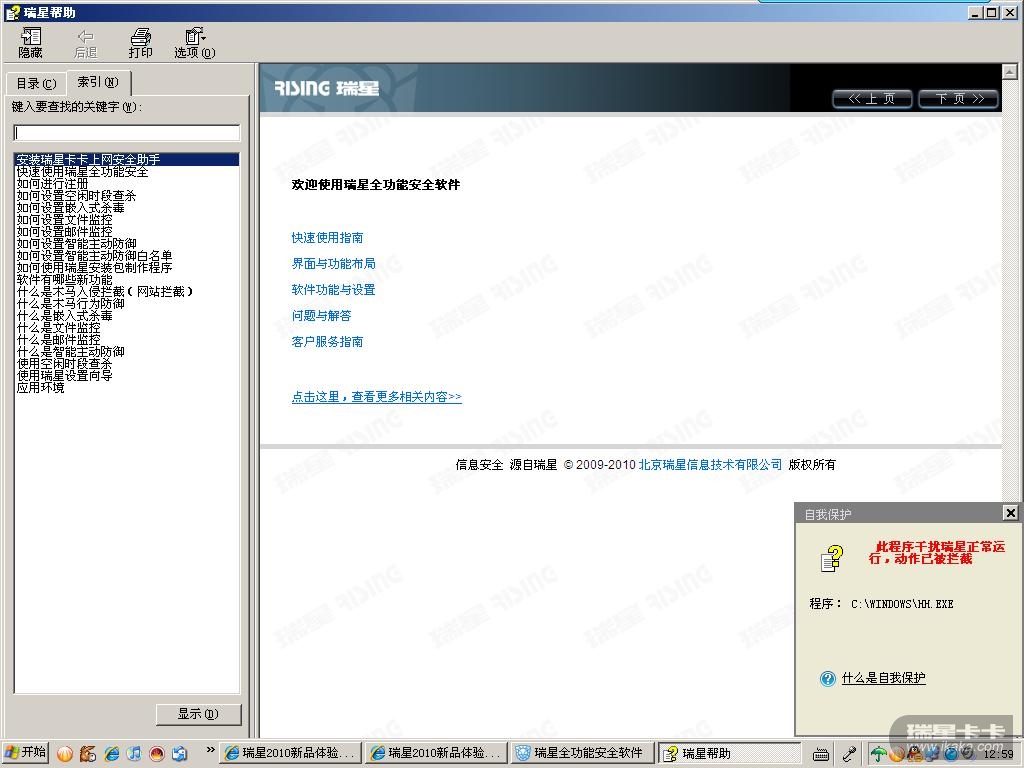Screen dimensions: 1024x768
Task: Expand the quick launch overflow chevron
Action: pyautogui.click(x=210, y=750)
